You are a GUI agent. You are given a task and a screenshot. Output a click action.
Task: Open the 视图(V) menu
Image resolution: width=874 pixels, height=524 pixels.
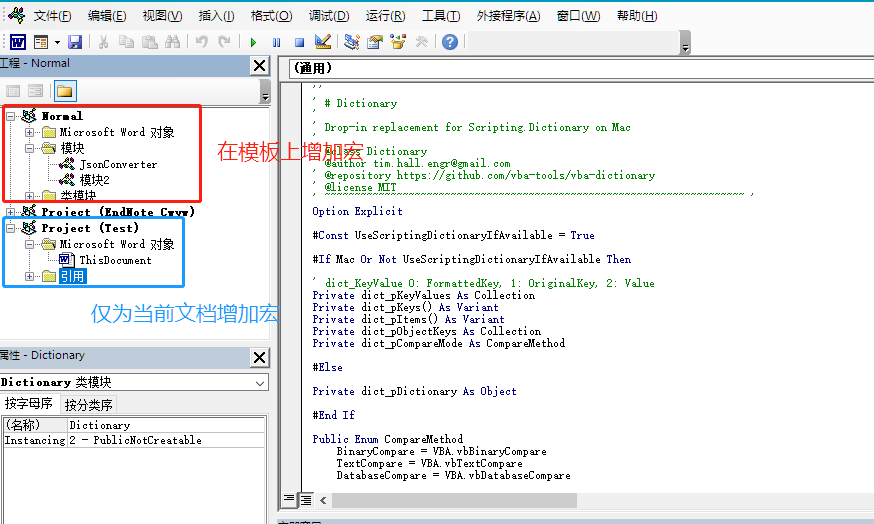click(162, 16)
